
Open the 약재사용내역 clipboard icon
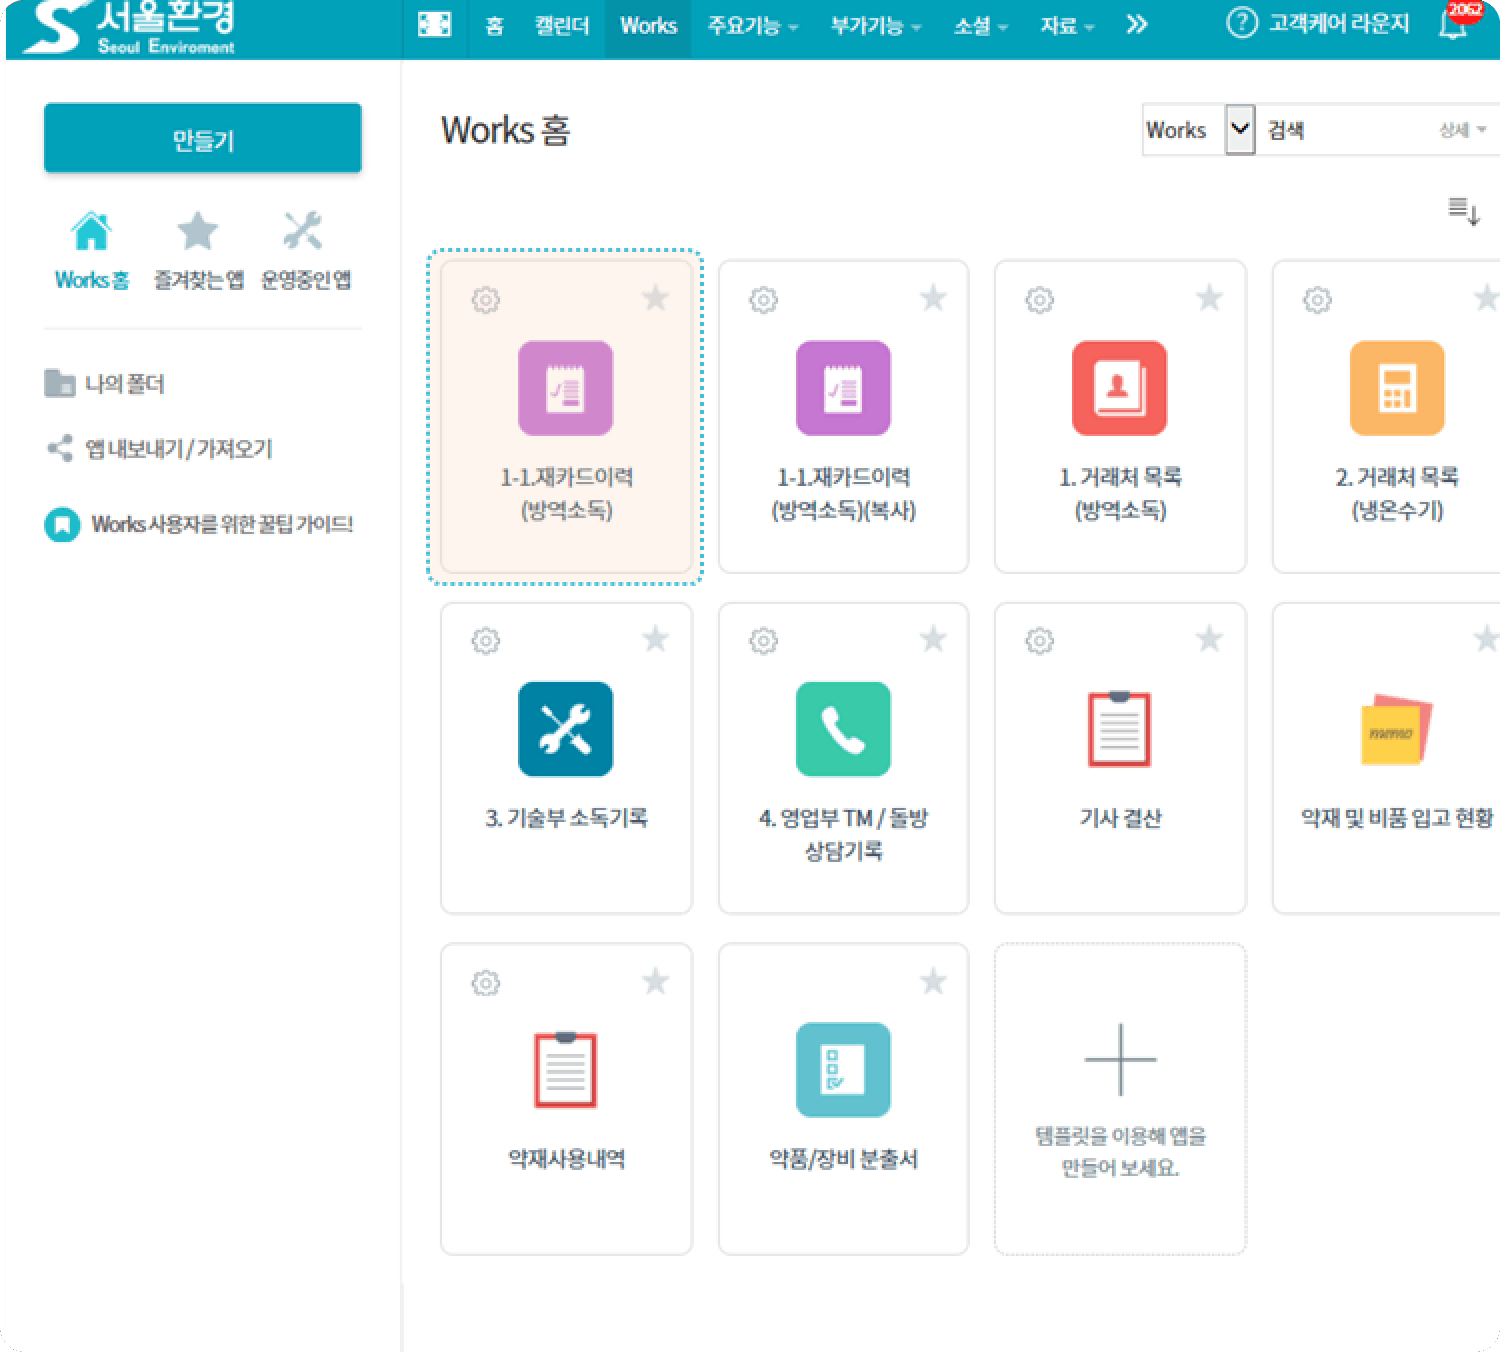tap(565, 1070)
